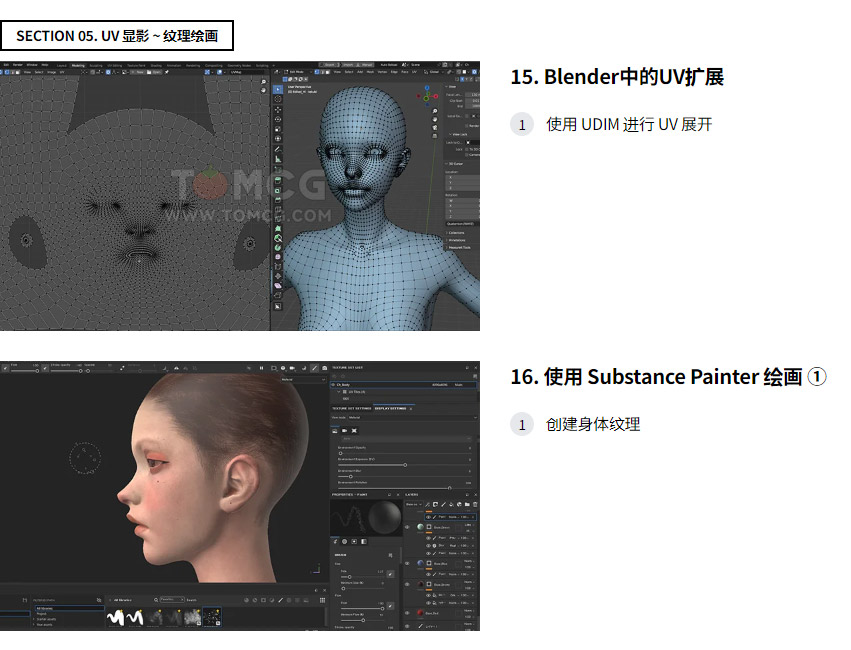Click the Substance Painter pause rendering icon
The height and width of the screenshot is (650, 851).
(262, 368)
